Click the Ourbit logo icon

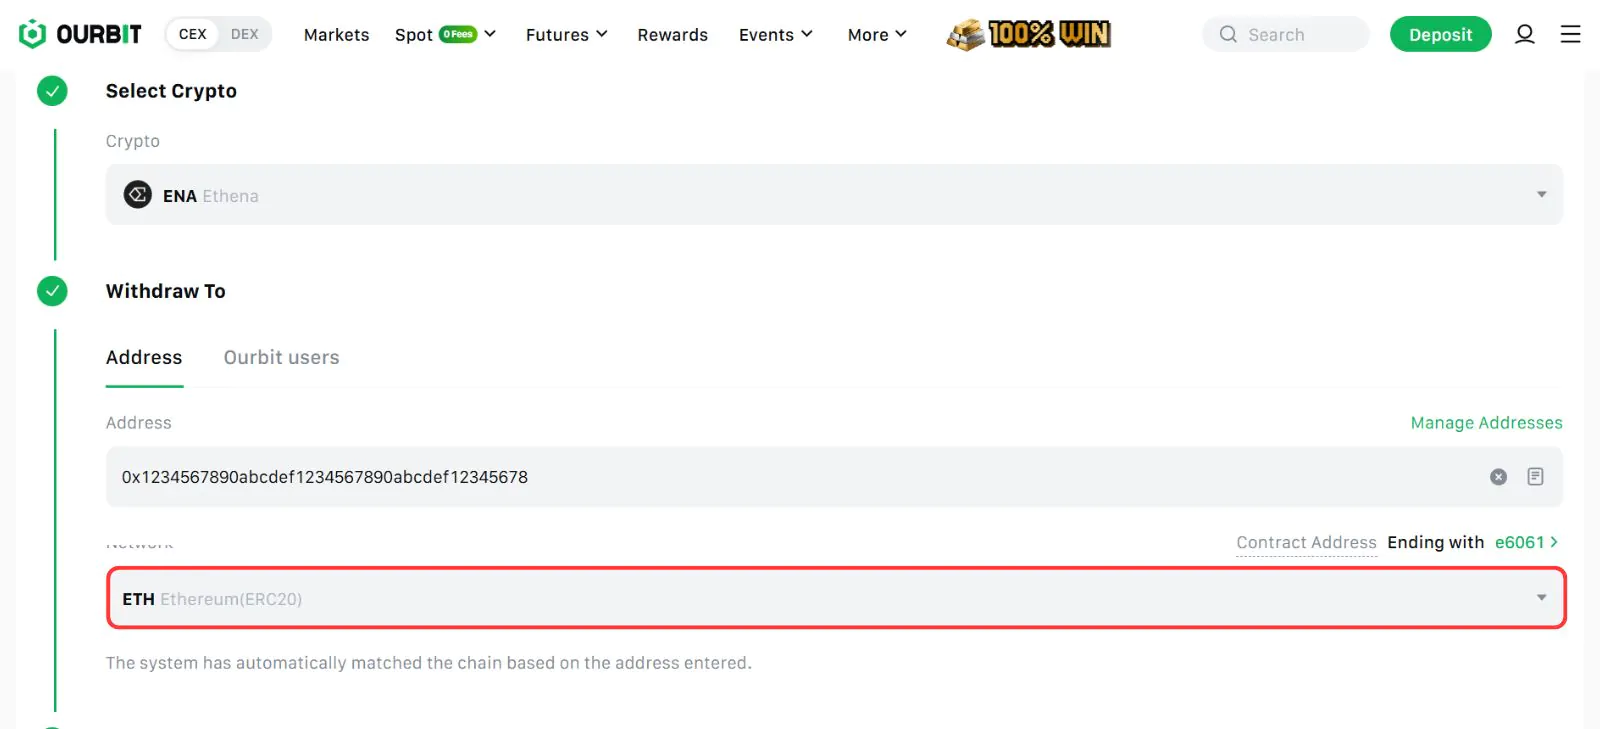pos(33,34)
